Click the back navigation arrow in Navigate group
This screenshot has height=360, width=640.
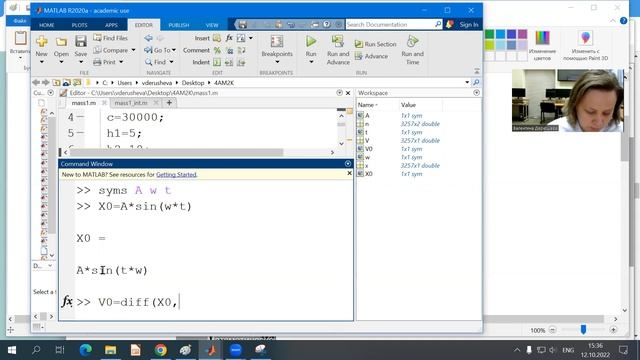tap(149, 38)
